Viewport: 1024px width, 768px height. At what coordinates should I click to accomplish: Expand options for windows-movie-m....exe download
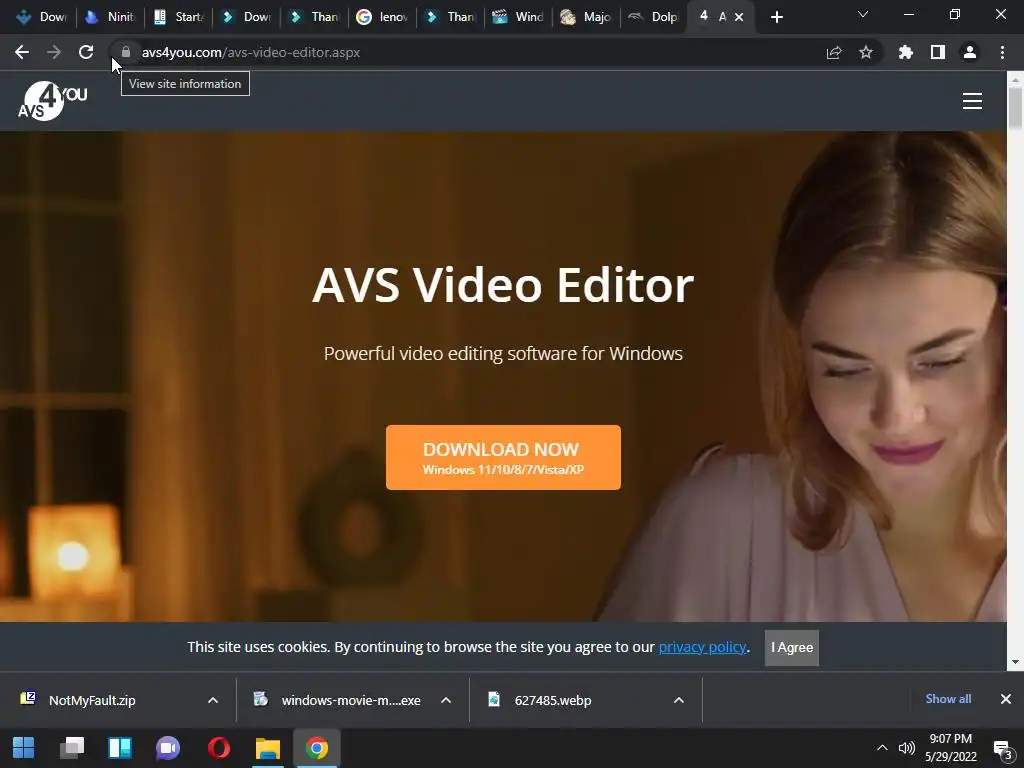click(x=446, y=700)
